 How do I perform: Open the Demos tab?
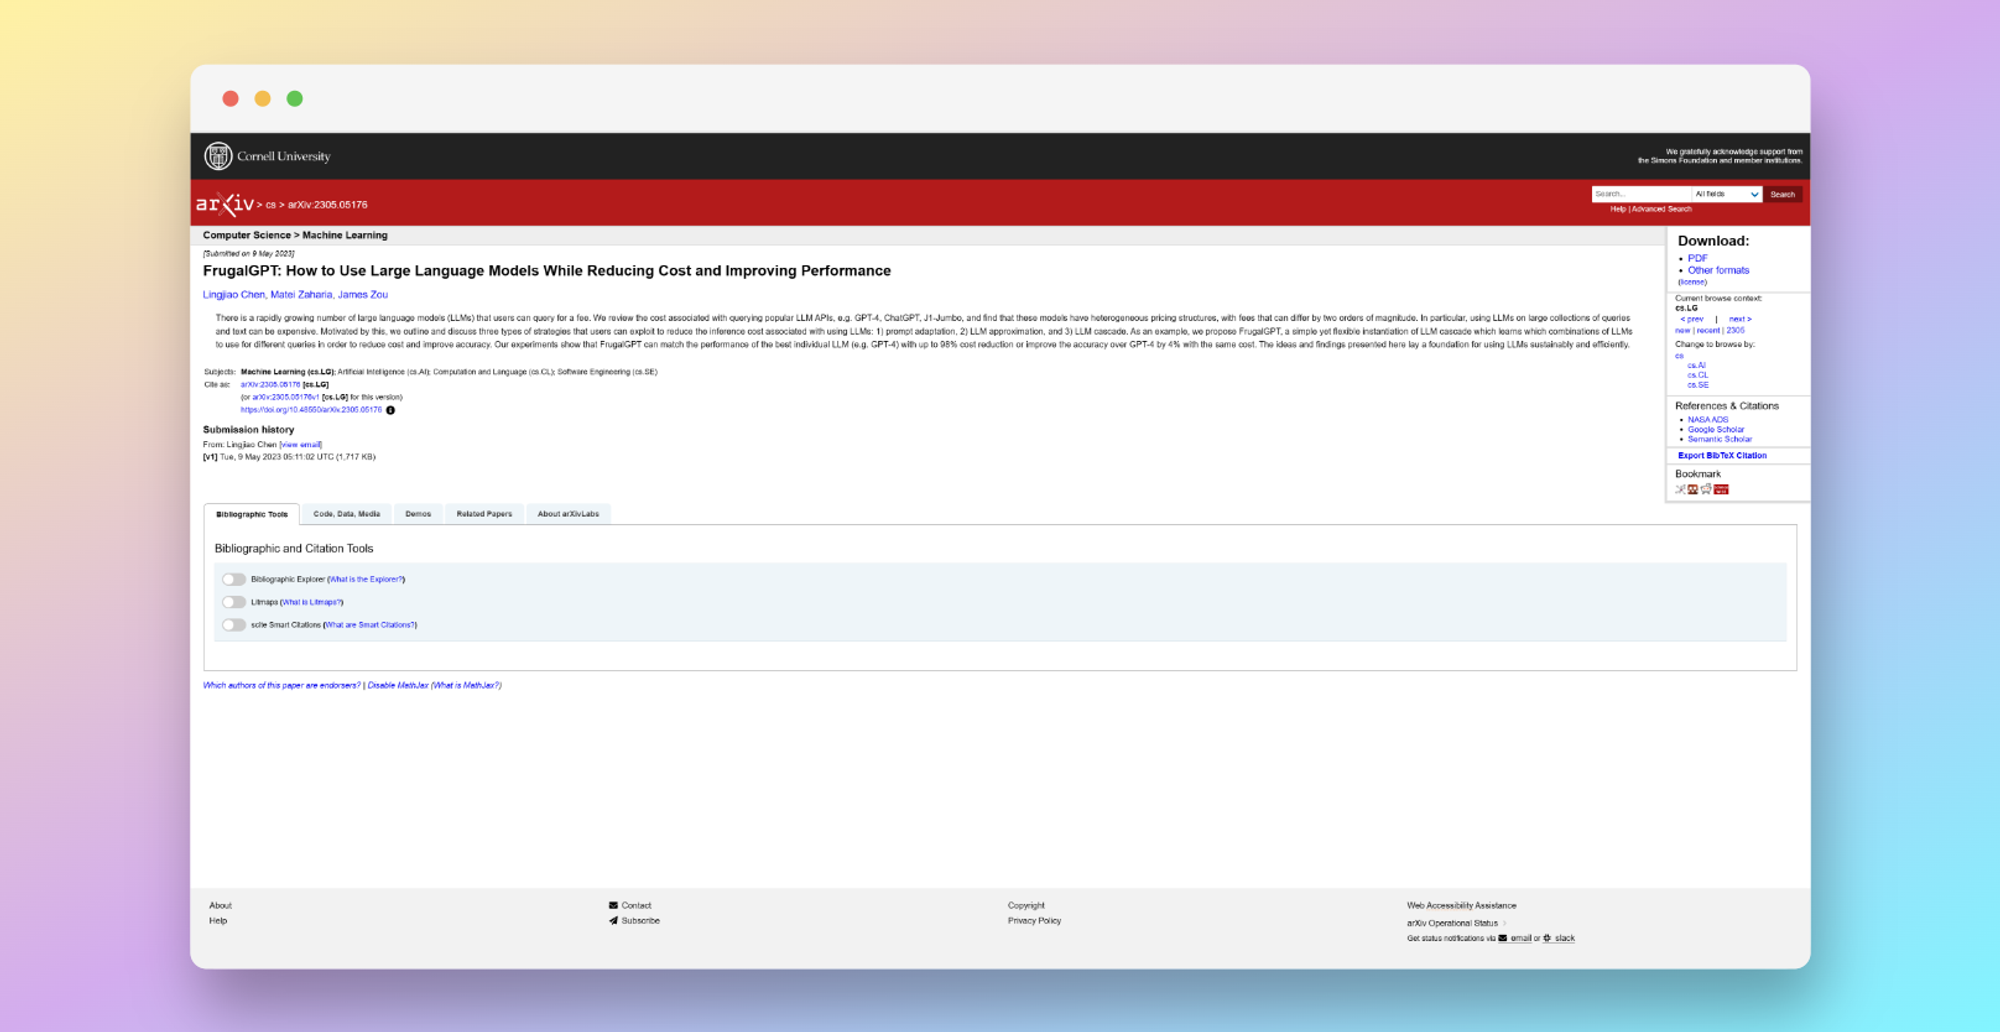pyautogui.click(x=418, y=514)
